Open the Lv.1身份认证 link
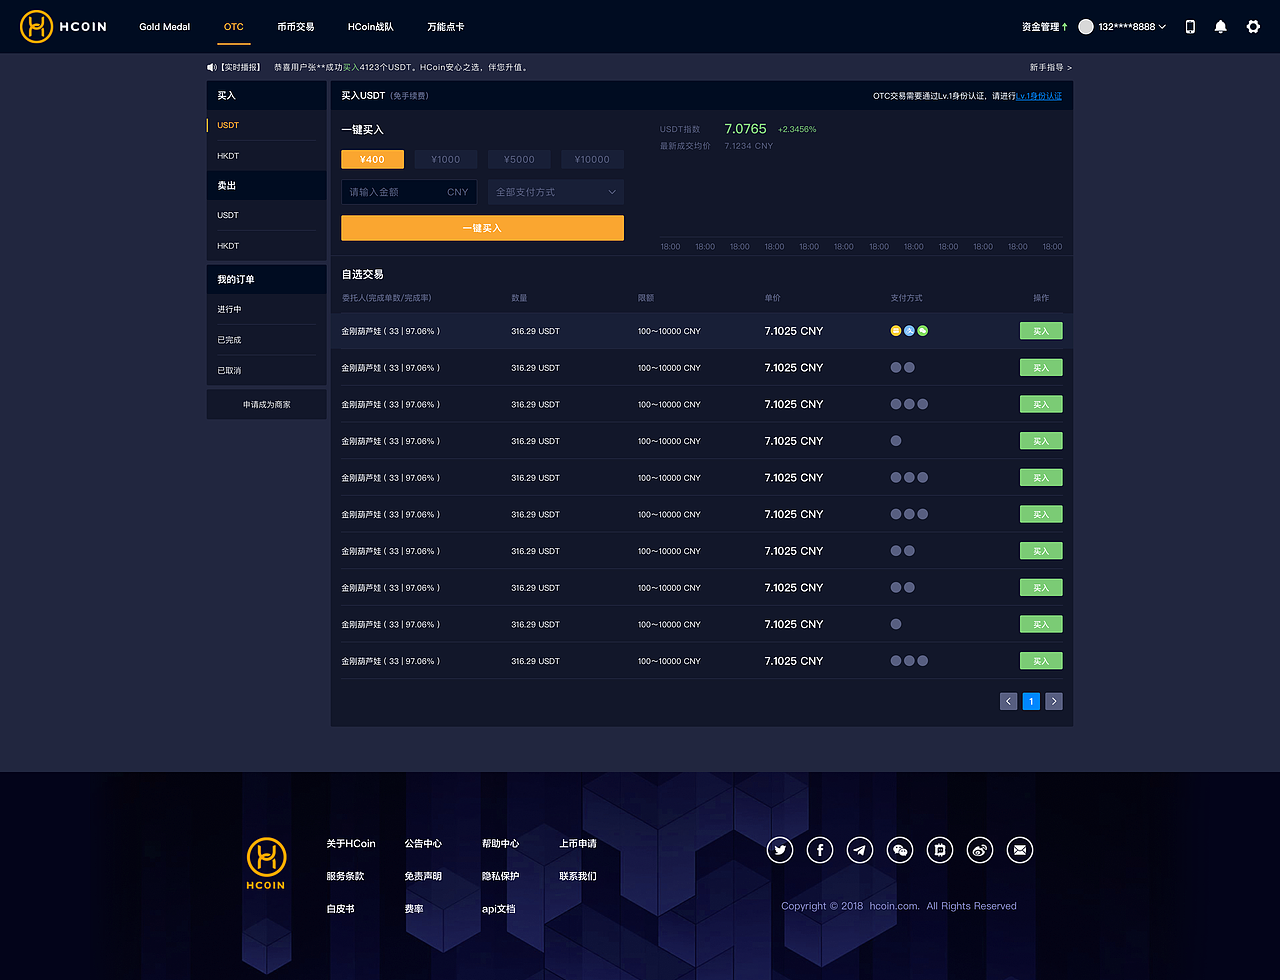This screenshot has width=1280, height=980. [x=1038, y=96]
